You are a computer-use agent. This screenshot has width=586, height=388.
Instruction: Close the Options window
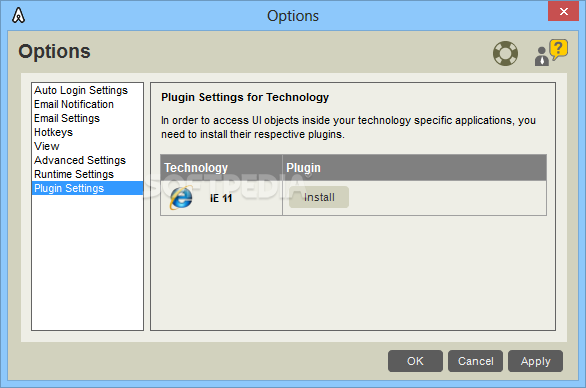(x=564, y=11)
